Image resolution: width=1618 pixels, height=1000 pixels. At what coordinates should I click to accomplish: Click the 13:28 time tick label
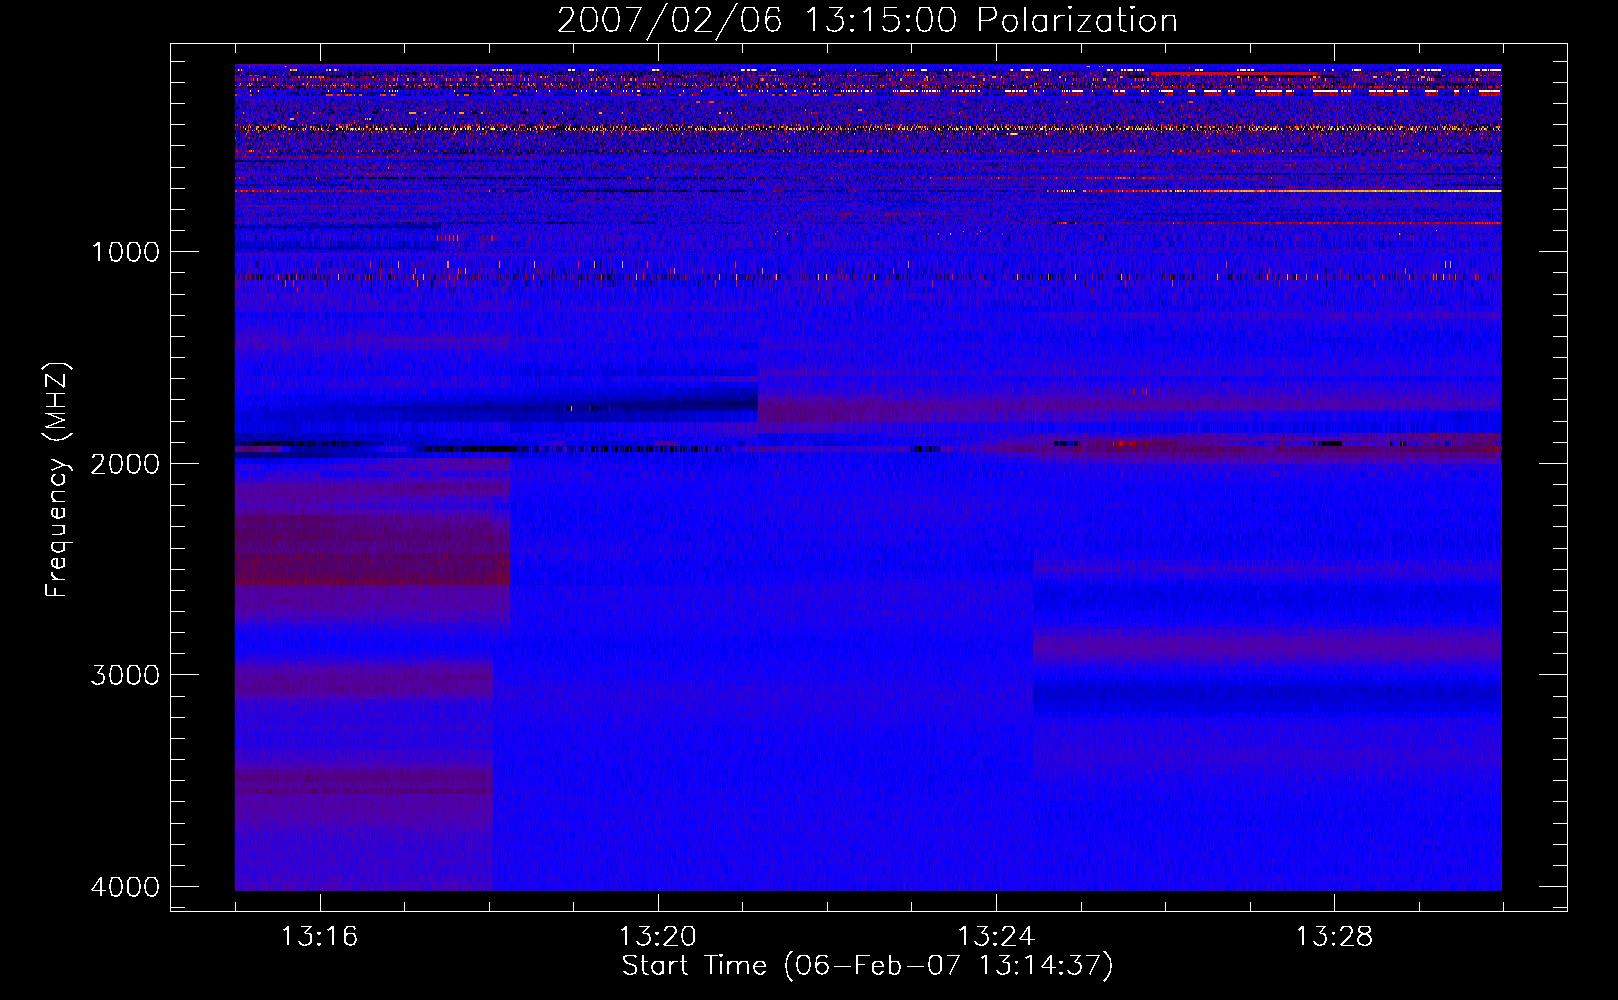[1334, 937]
